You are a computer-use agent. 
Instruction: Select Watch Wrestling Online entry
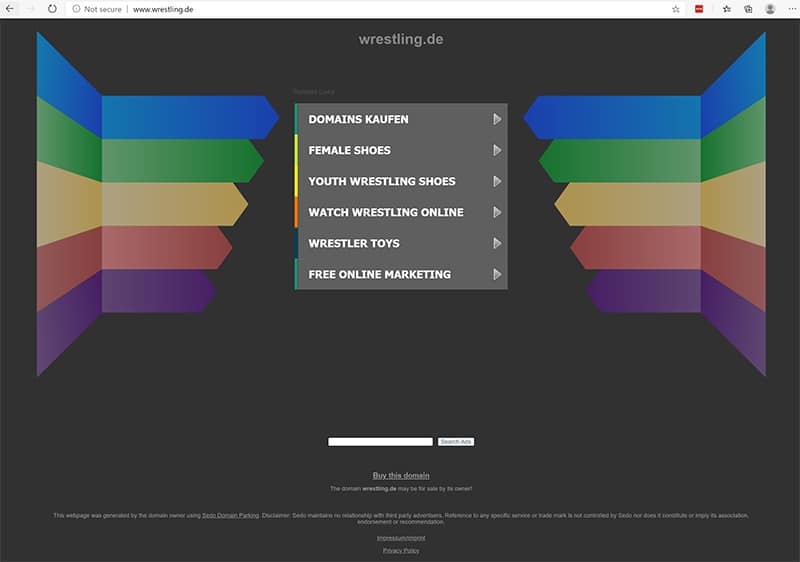(x=385, y=212)
